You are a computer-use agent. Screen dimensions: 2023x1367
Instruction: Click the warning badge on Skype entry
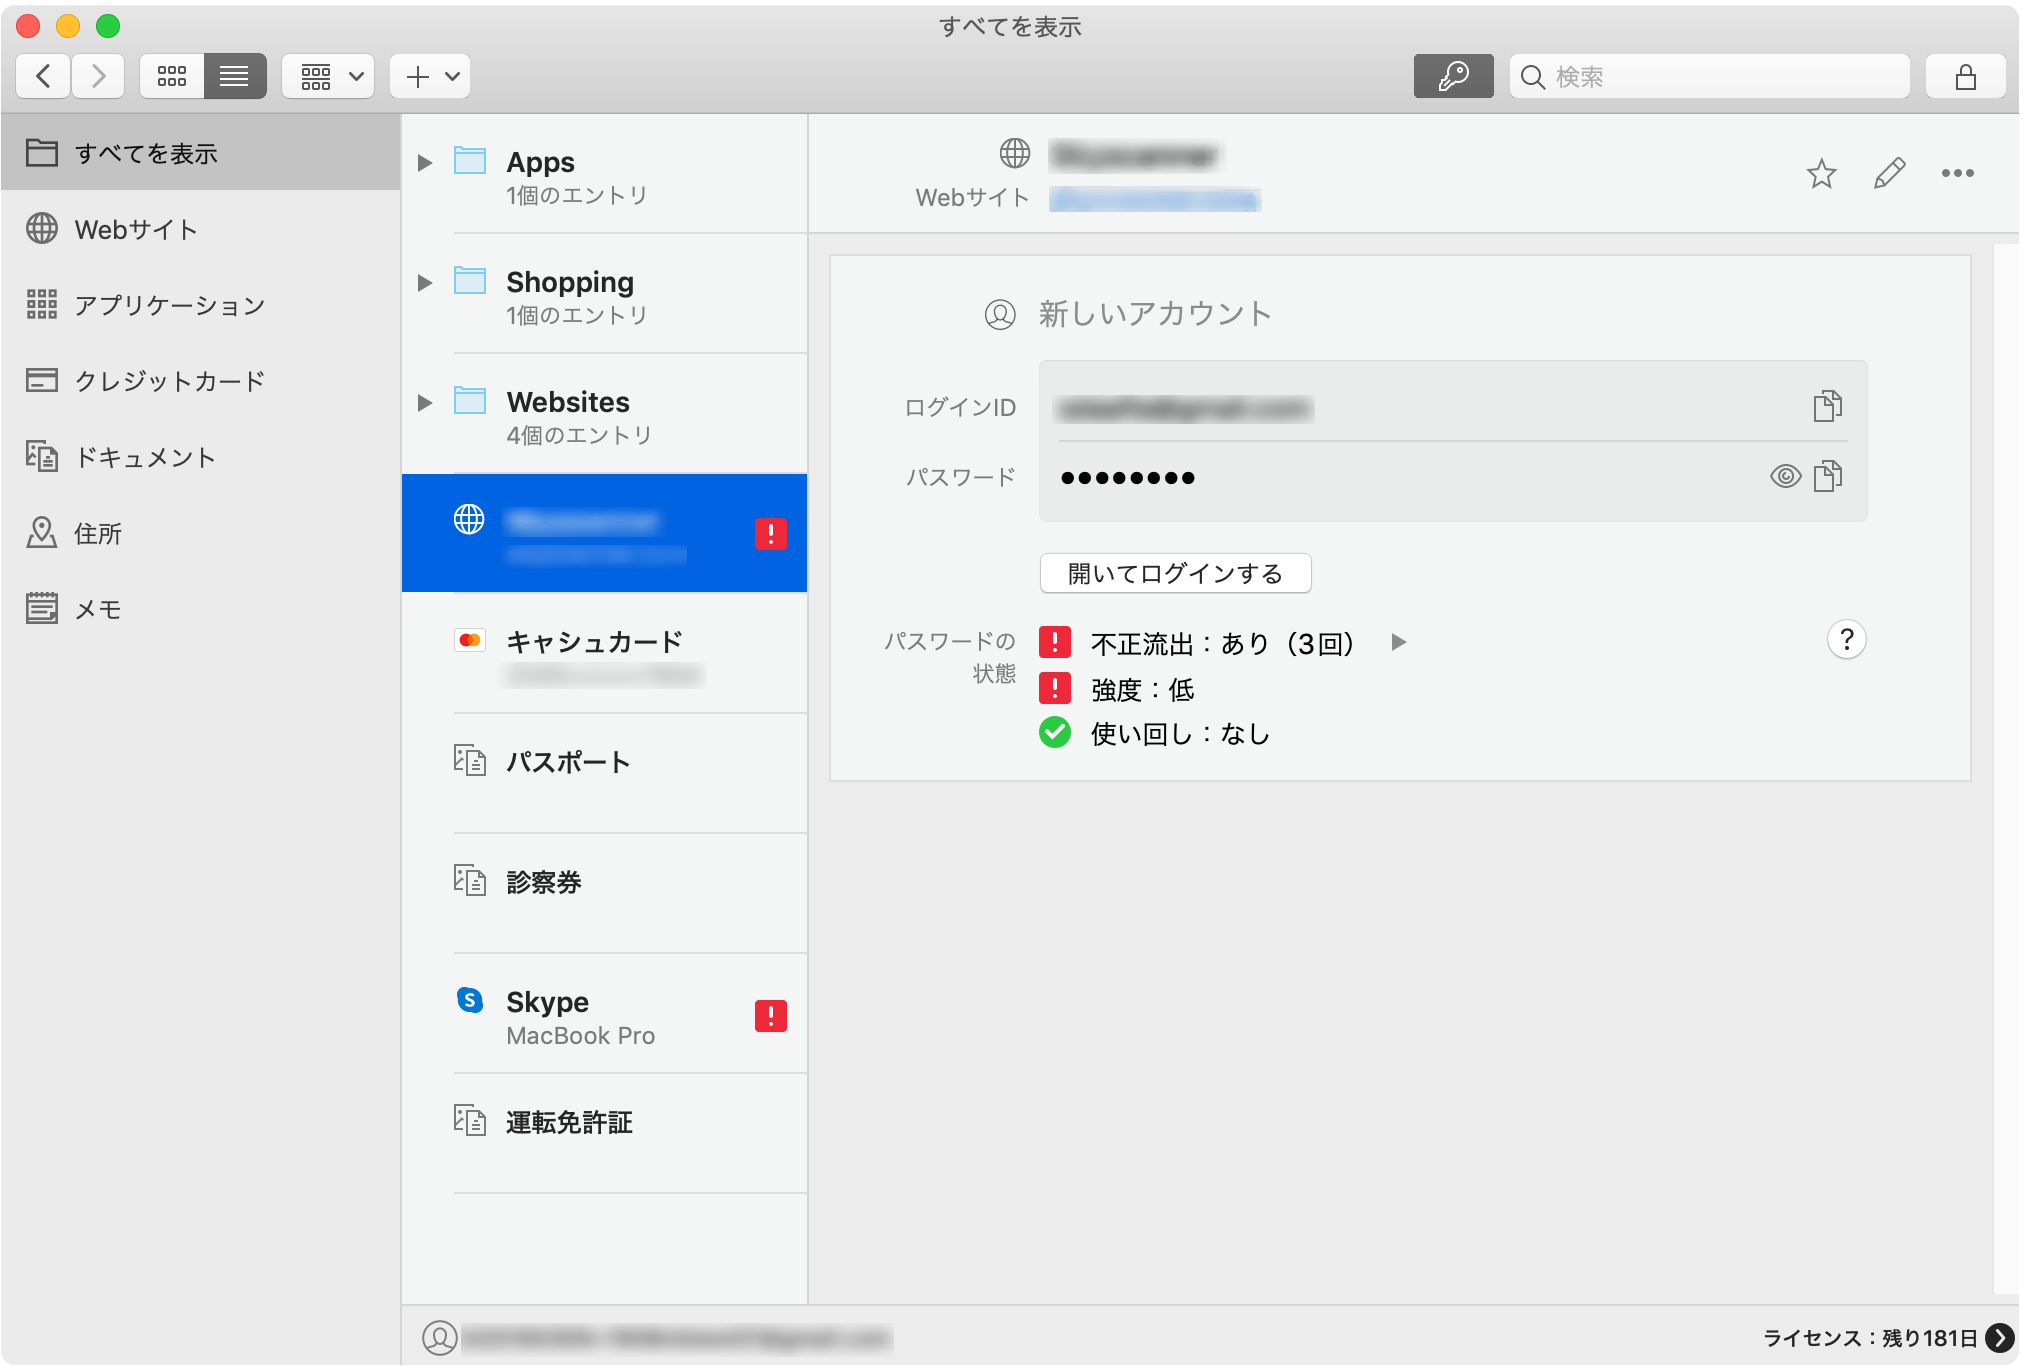tap(771, 1016)
